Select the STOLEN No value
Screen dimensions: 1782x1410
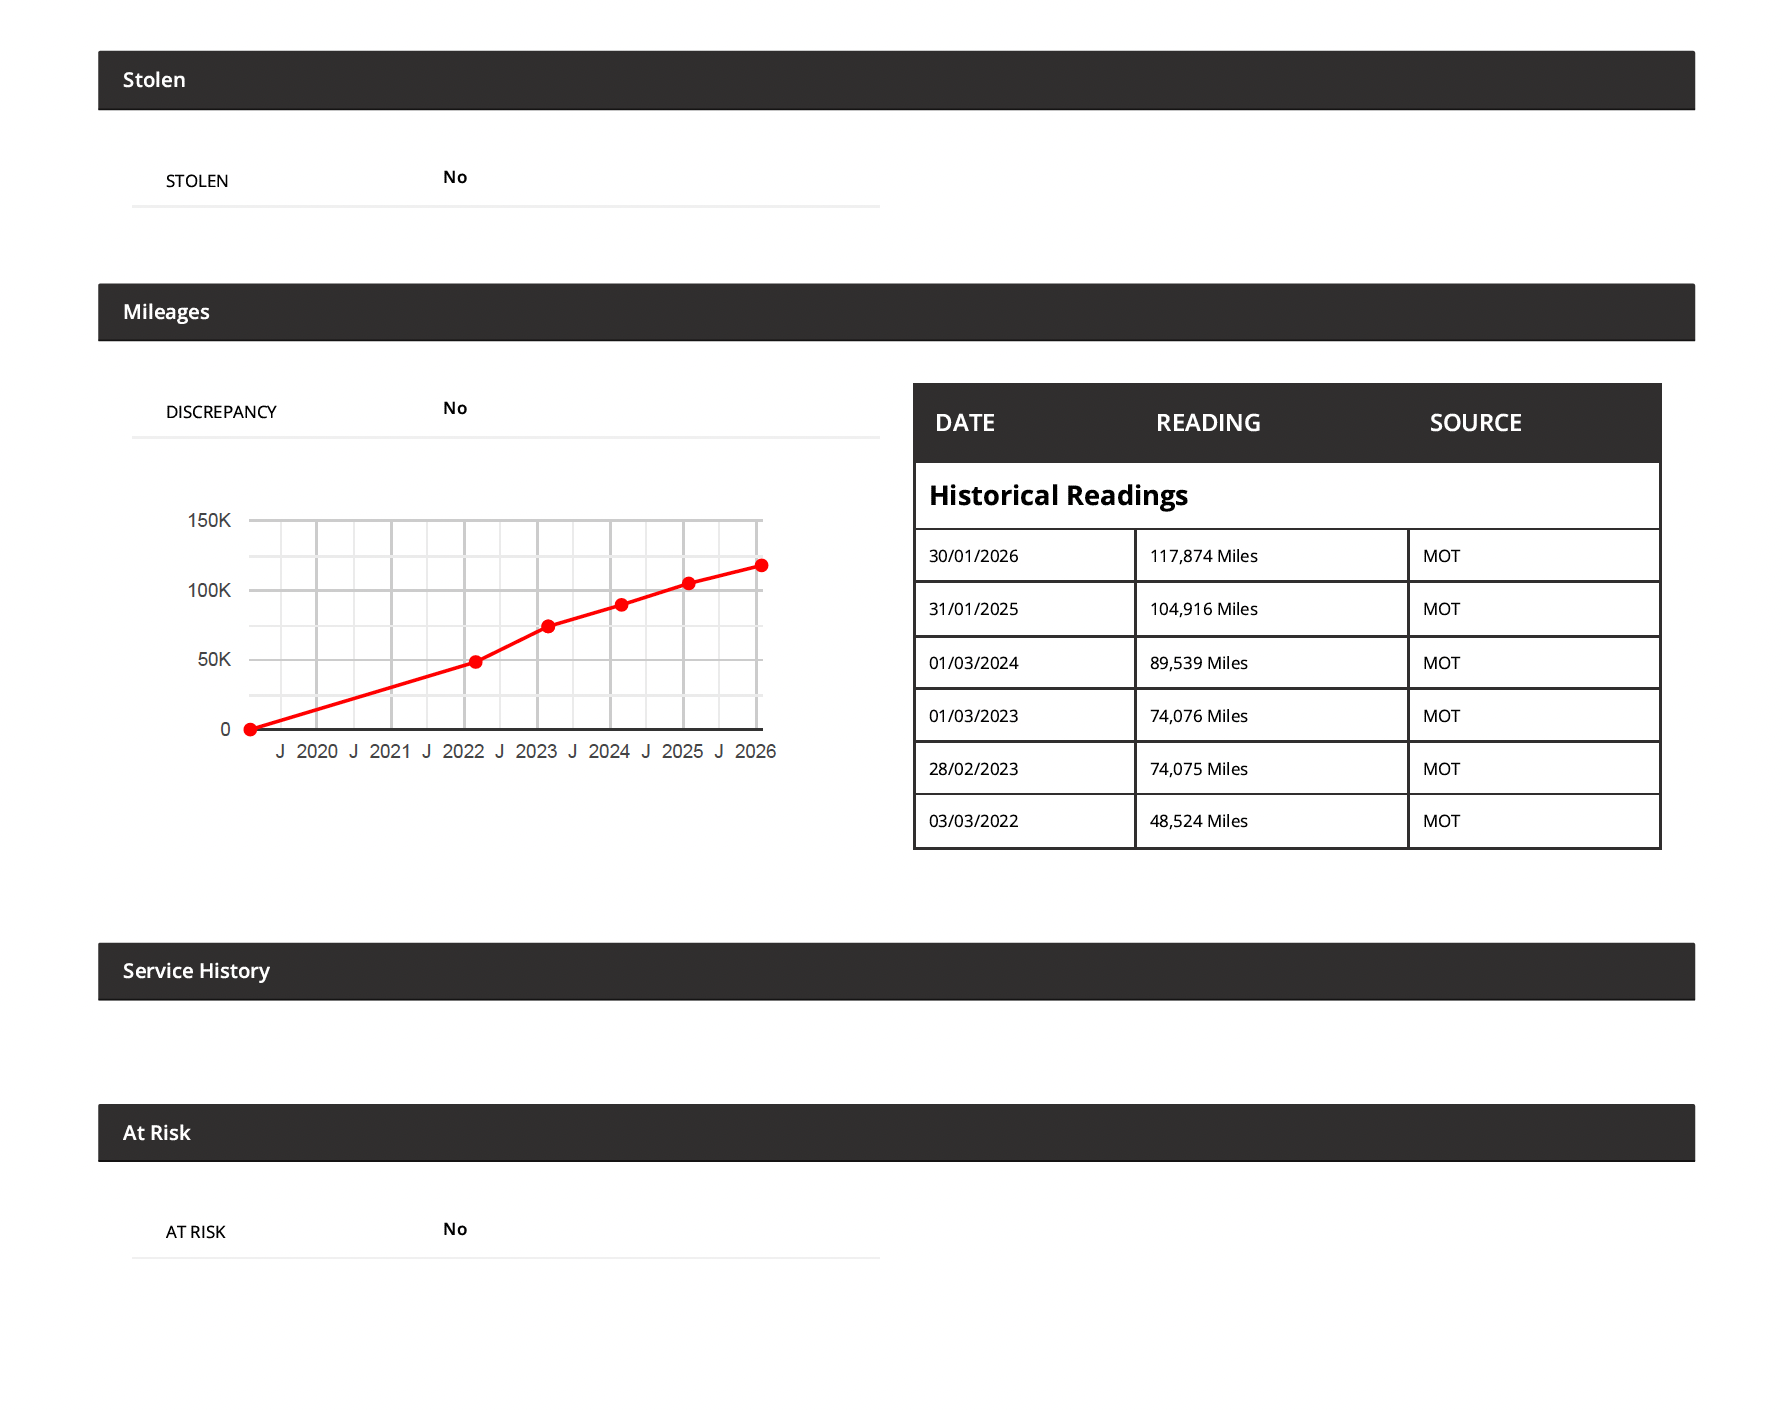(455, 176)
